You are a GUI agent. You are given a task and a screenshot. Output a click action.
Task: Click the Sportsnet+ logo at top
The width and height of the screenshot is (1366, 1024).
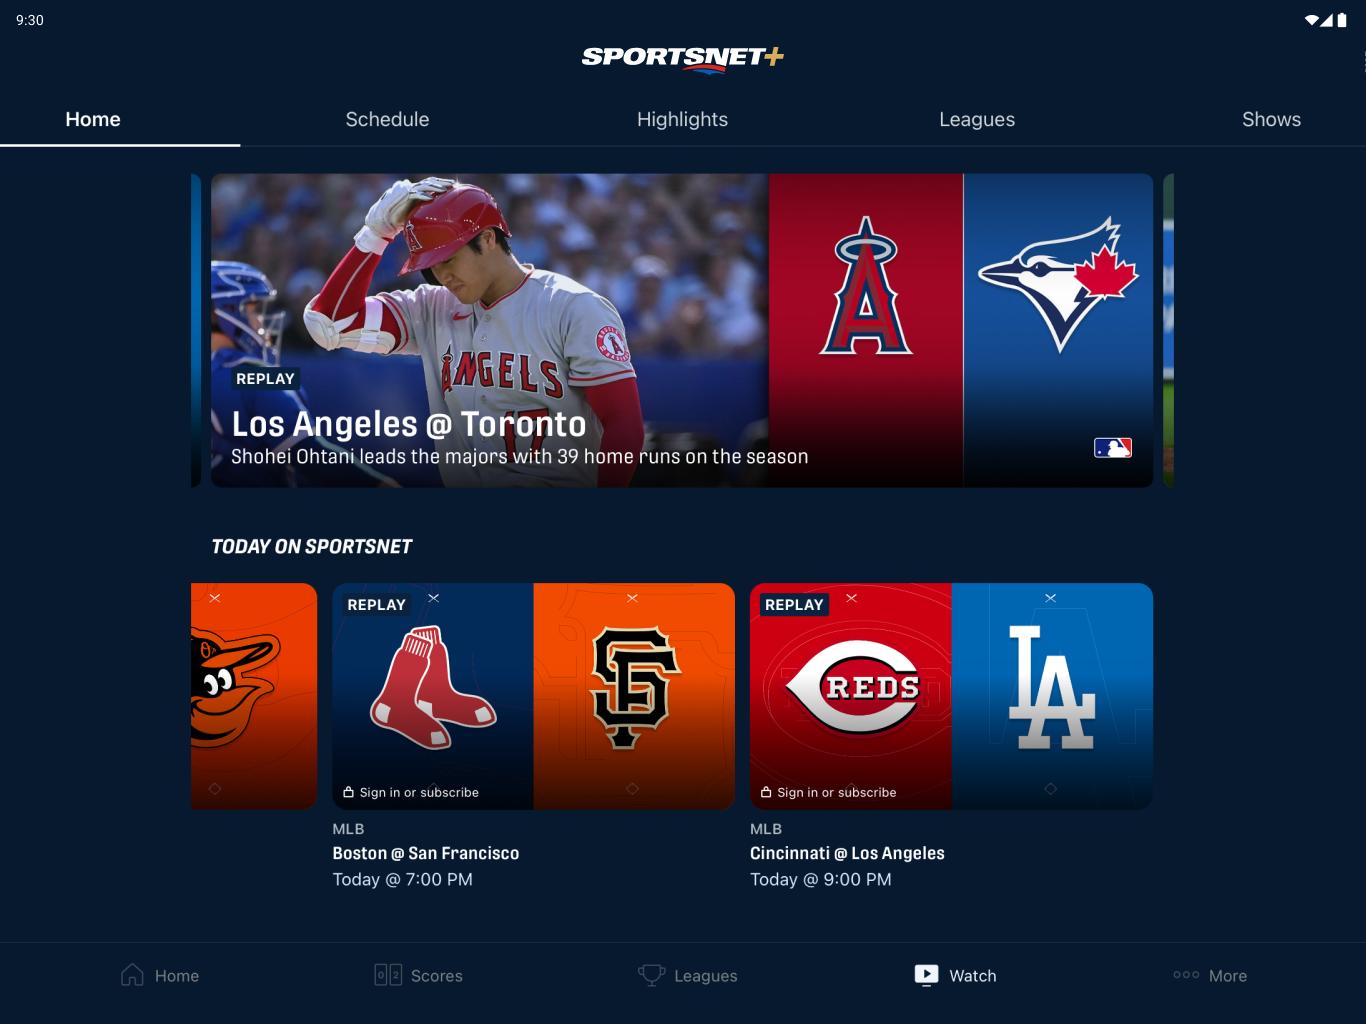683,58
